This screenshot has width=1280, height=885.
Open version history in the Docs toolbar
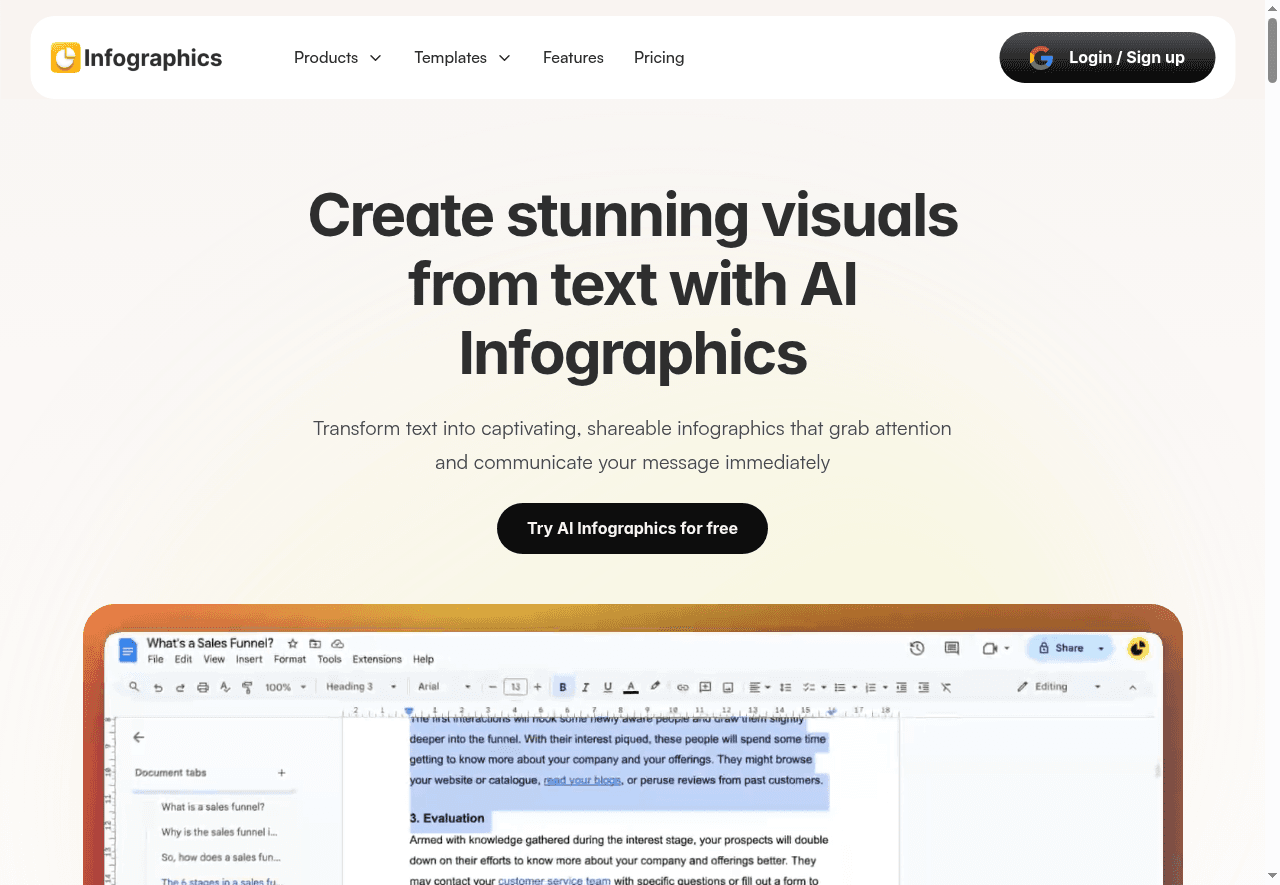(916, 648)
